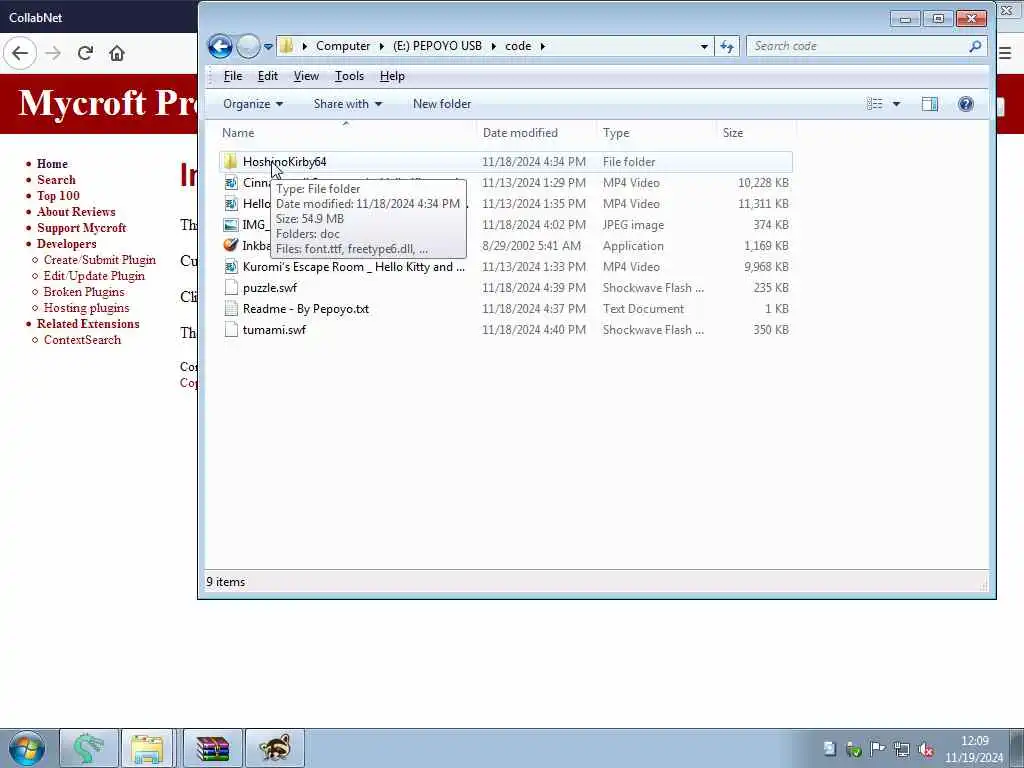Screen dimensions: 1024x768
Task: Click the Change your view icon
Action: pyautogui.click(x=874, y=104)
